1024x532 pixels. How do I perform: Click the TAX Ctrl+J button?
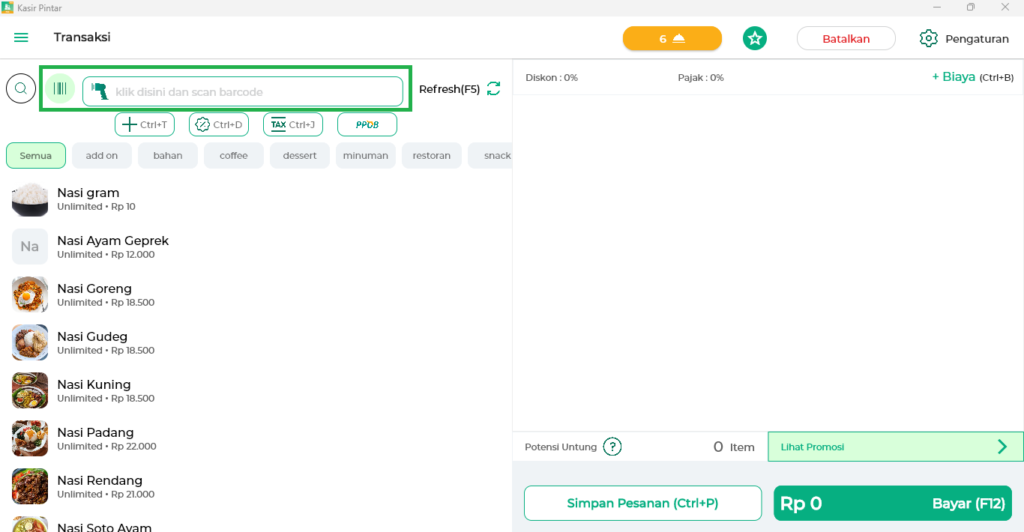293,125
